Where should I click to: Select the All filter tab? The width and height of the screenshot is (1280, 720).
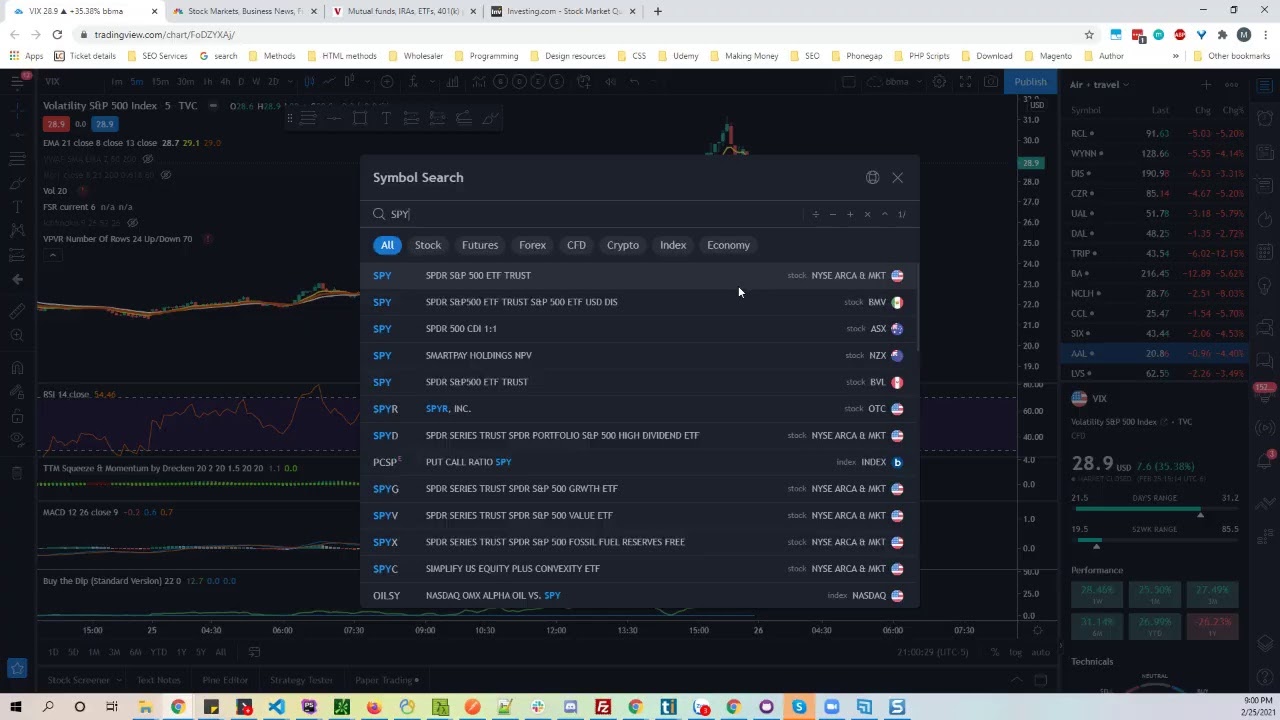click(387, 245)
